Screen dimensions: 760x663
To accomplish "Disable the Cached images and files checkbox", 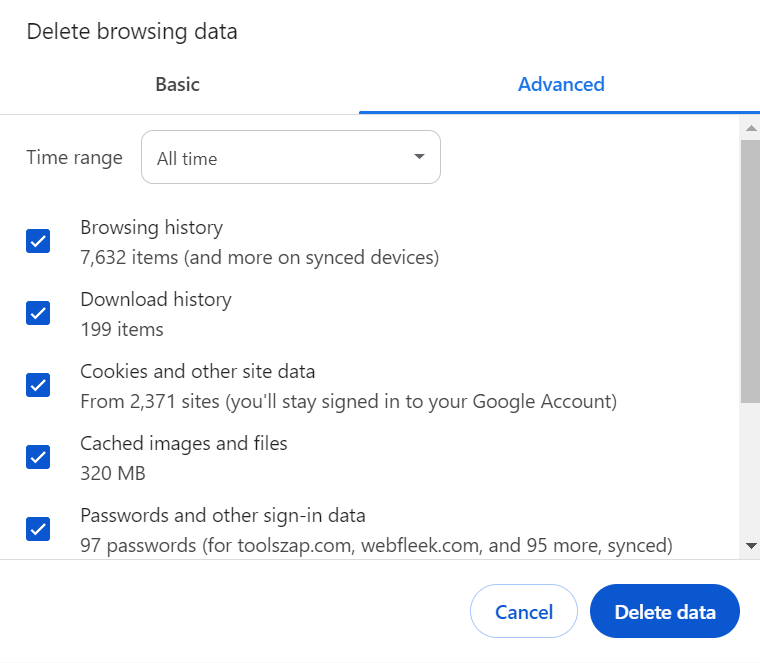I will pyautogui.click(x=38, y=457).
